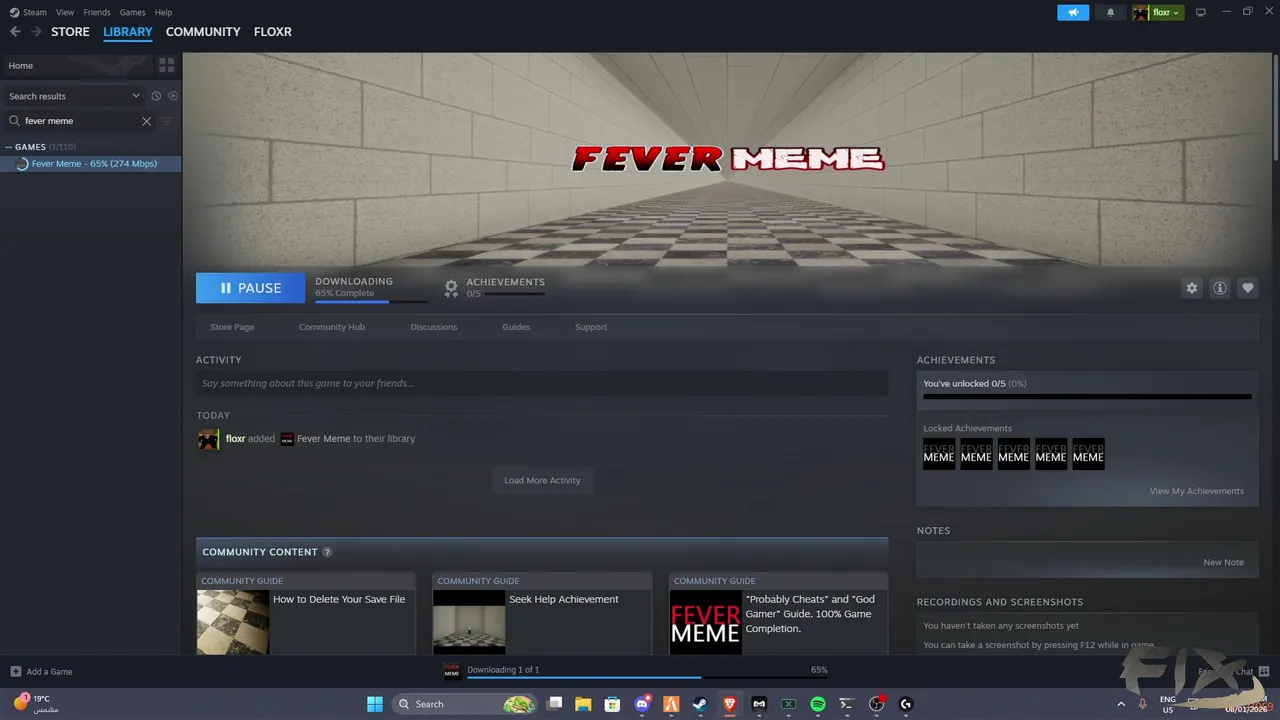Add Fever Meme to favorites heart
Image resolution: width=1280 pixels, height=720 pixels.
pyautogui.click(x=1248, y=288)
